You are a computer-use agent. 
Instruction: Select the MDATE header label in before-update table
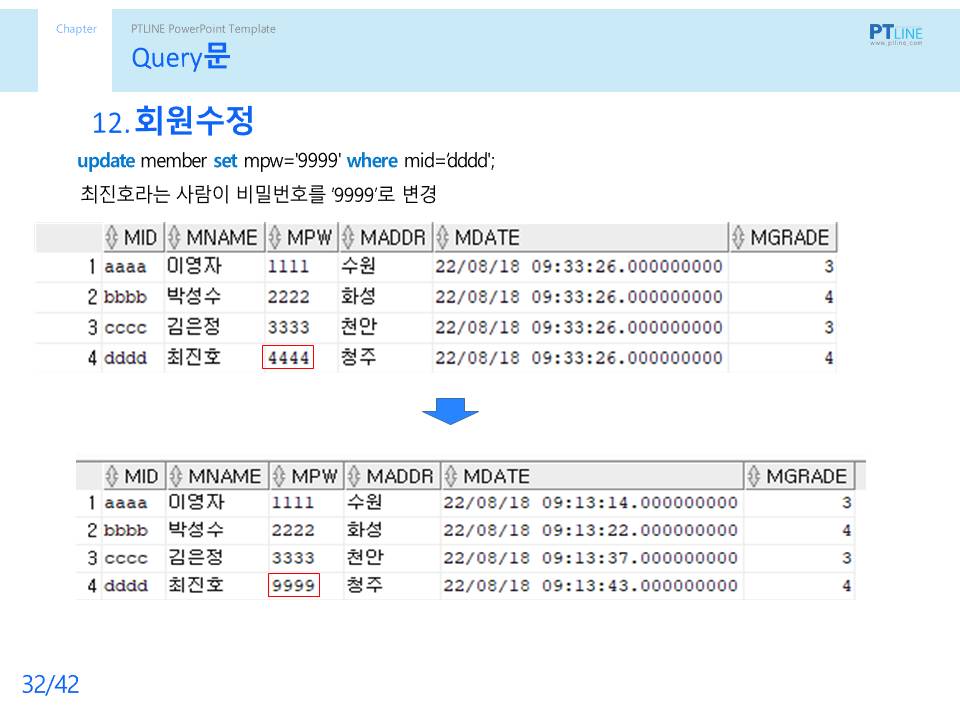pos(487,238)
